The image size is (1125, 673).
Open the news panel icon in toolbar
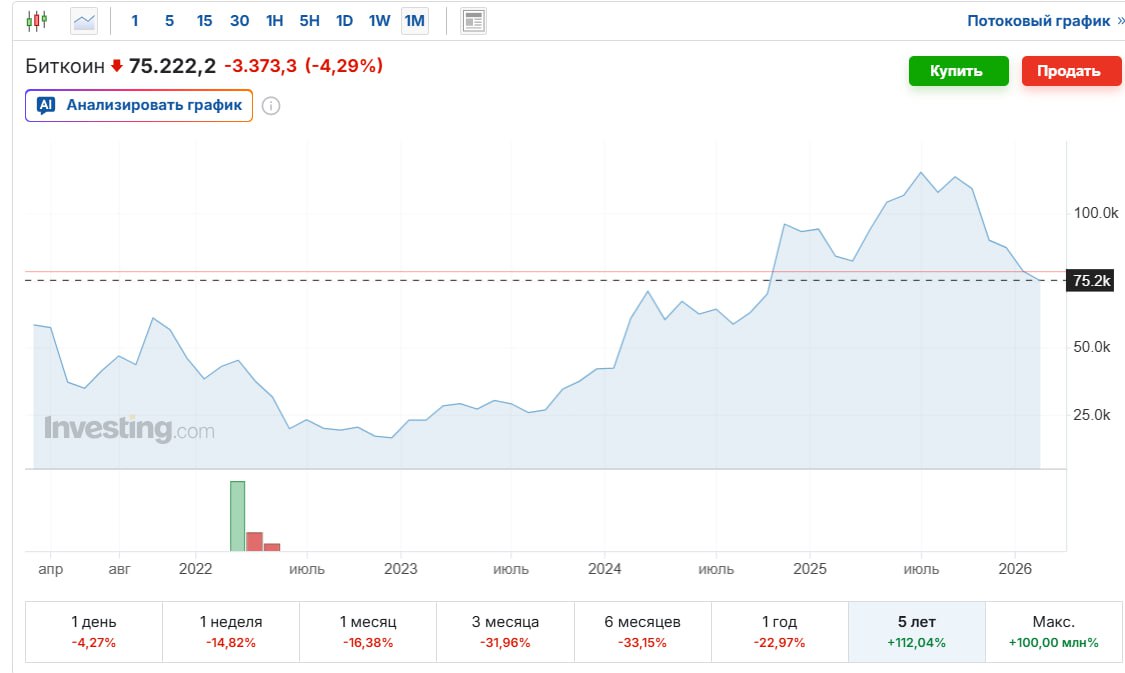(x=473, y=20)
